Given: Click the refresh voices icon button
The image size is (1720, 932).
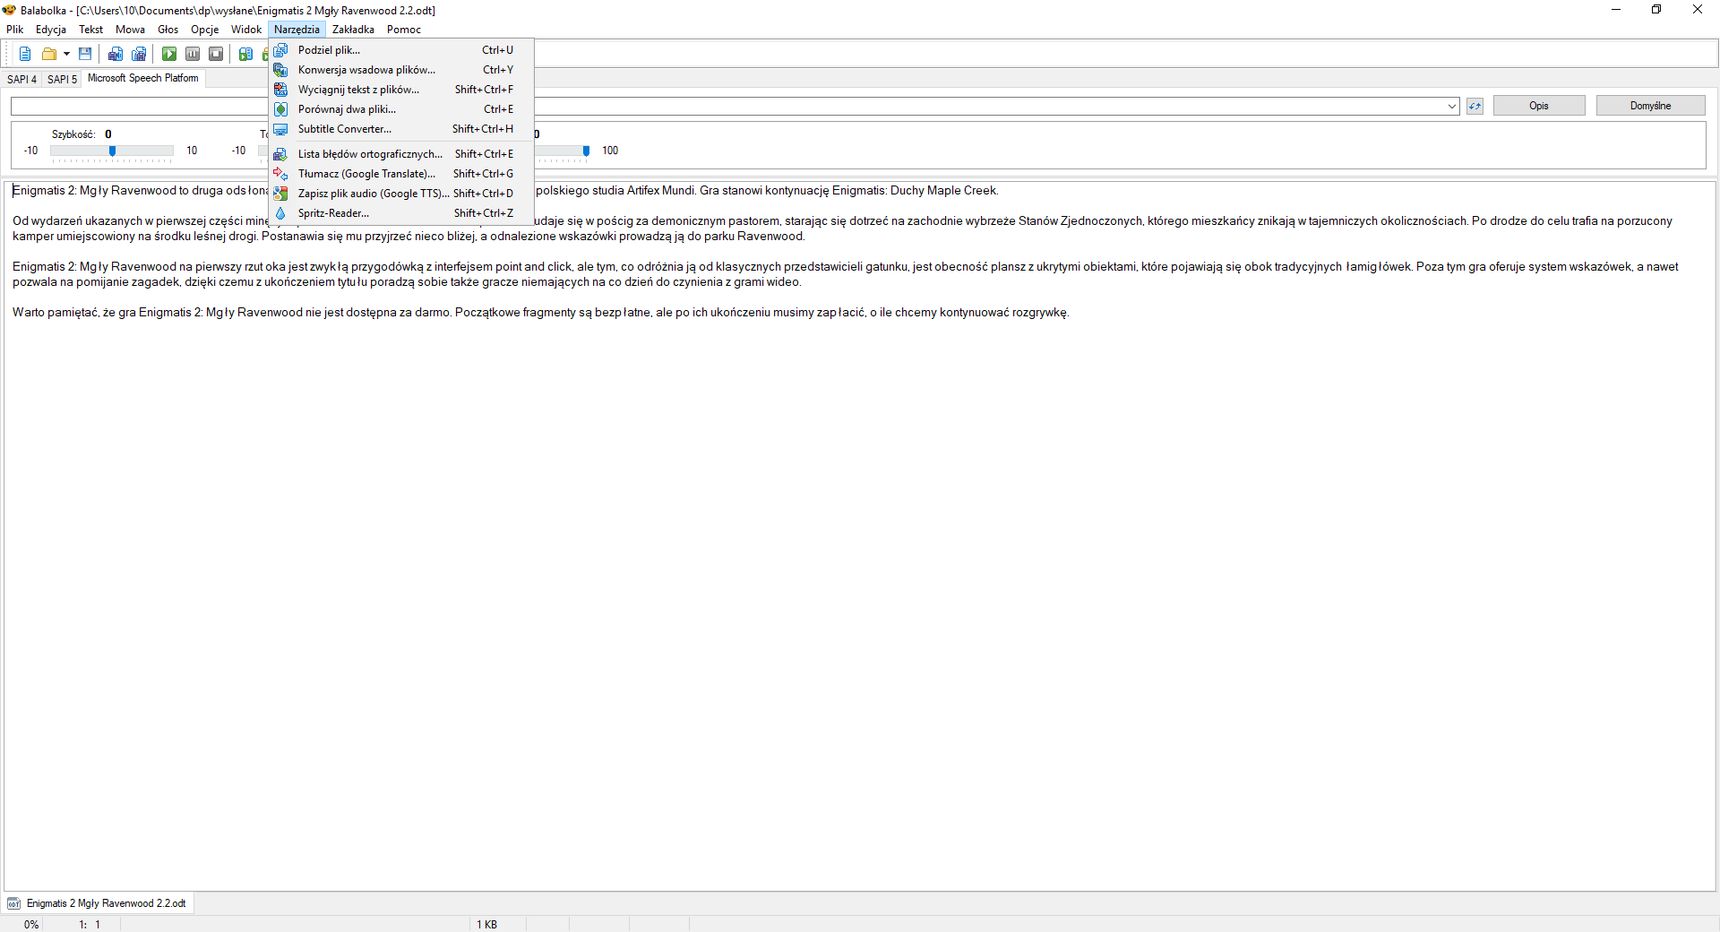Looking at the screenshot, I should tap(1475, 106).
